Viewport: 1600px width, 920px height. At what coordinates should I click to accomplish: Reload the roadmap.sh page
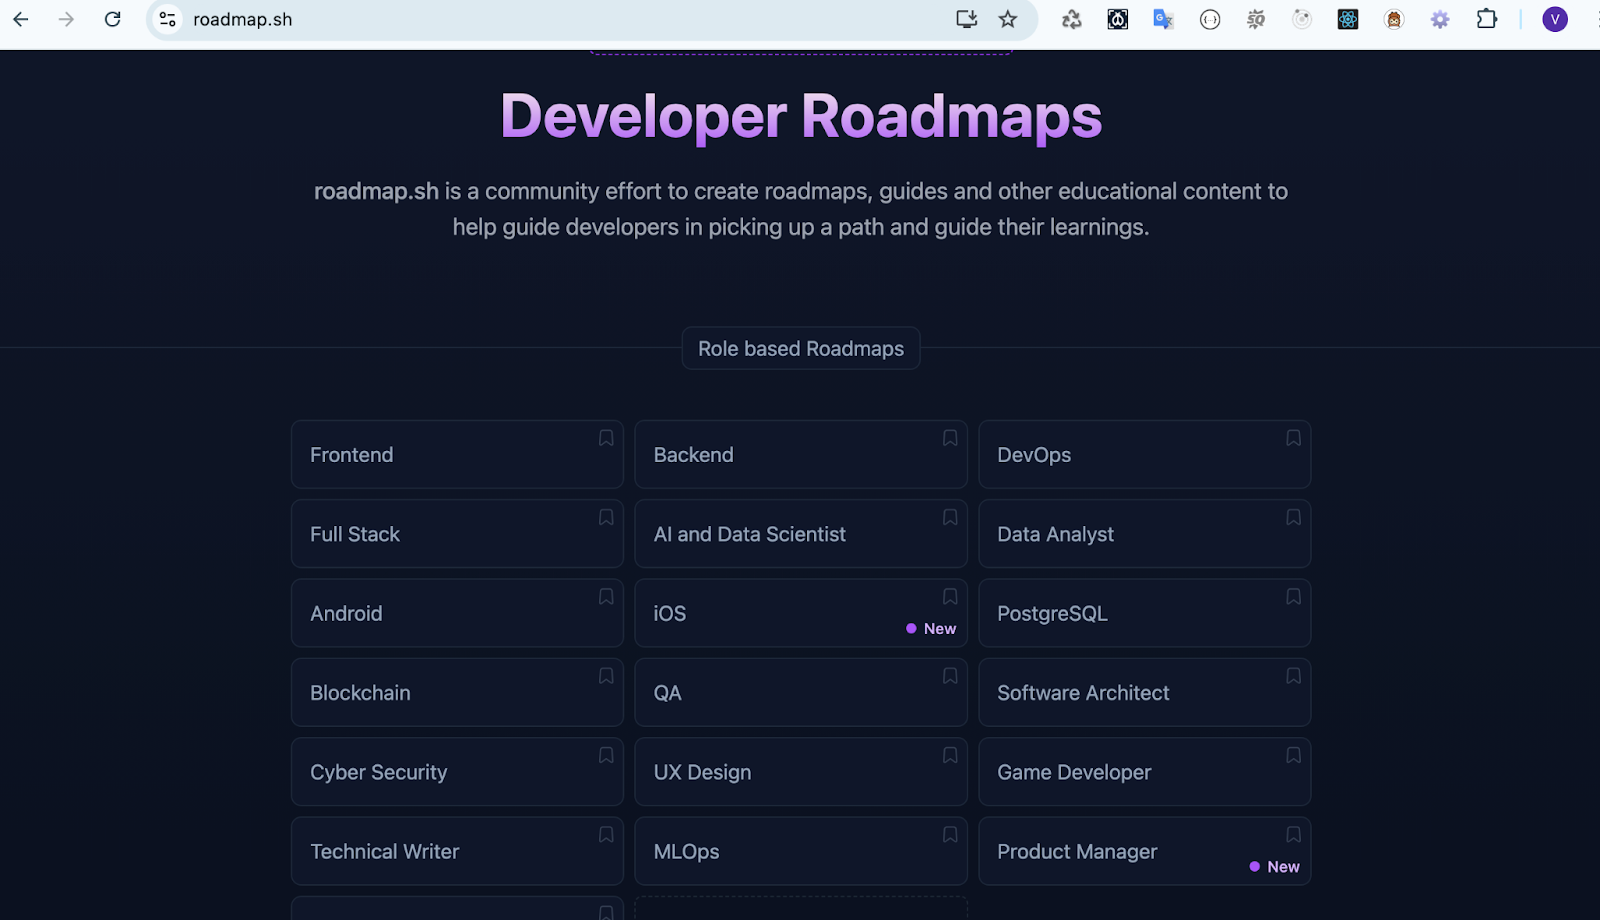coord(113,19)
